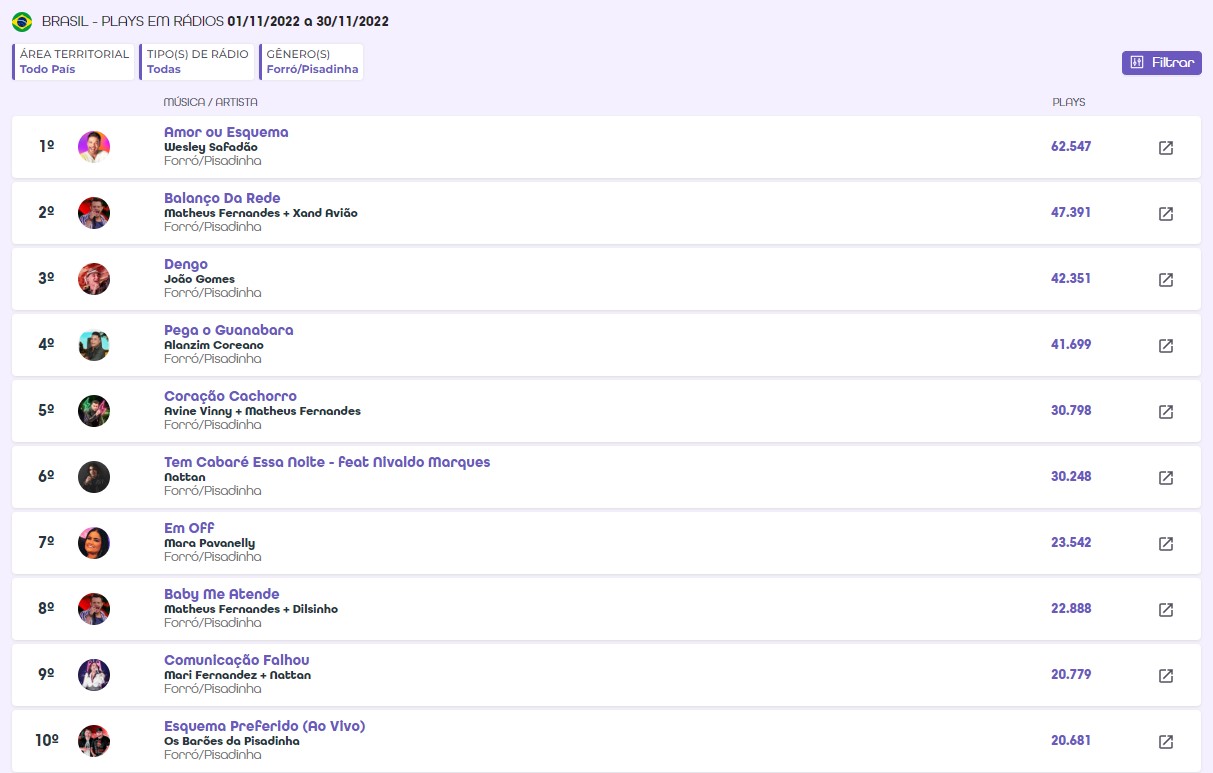Click artist name Matheus Fernandes + Xand Avião
This screenshot has width=1213, height=773.
coord(261,213)
